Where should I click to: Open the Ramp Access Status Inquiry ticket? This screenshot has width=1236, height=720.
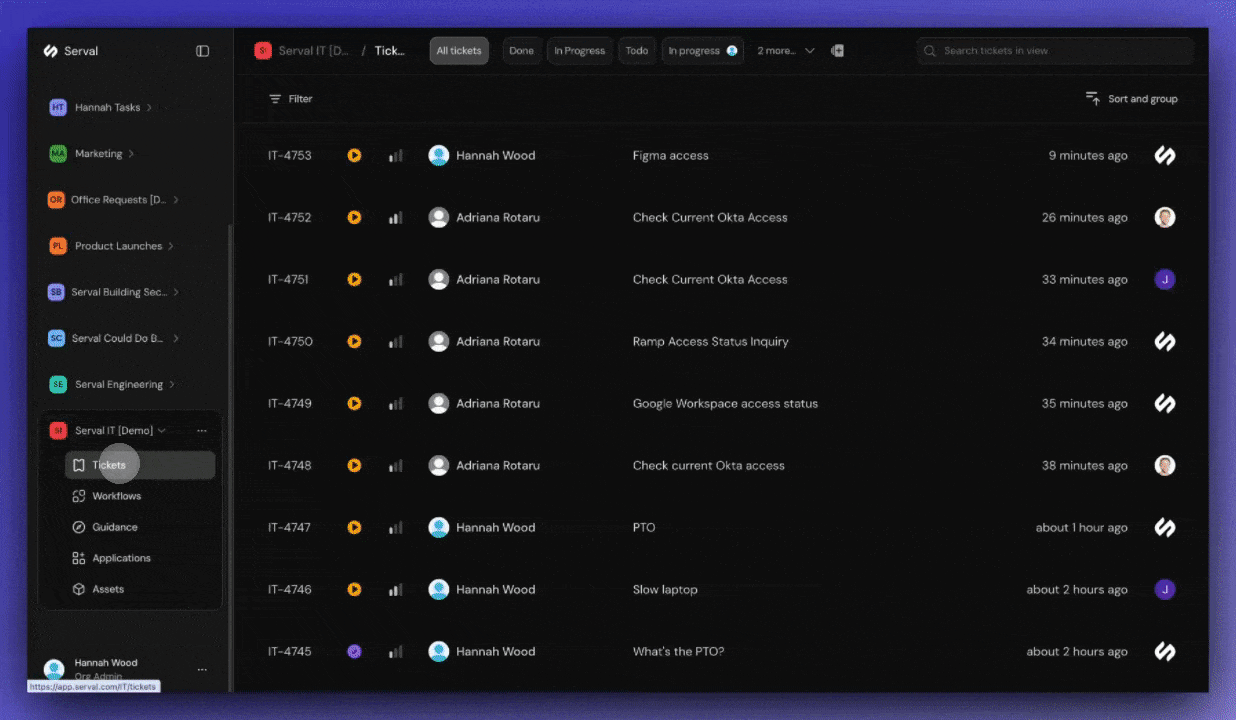[711, 342]
